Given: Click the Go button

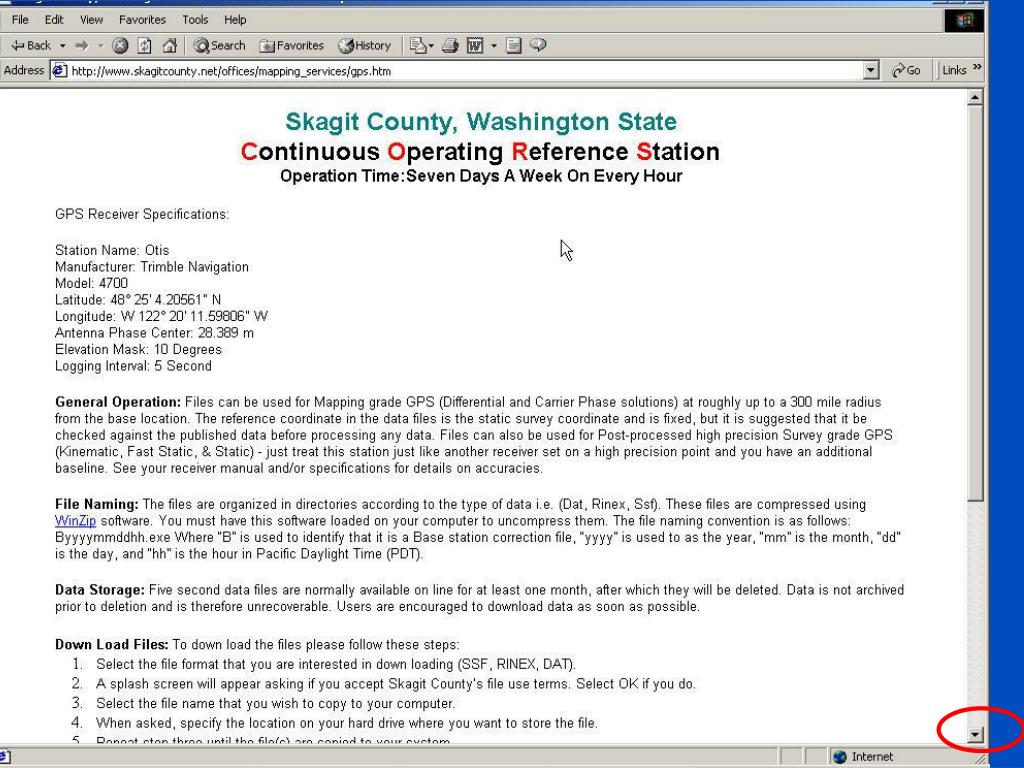Looking at the screenshot, I should 906,71.
